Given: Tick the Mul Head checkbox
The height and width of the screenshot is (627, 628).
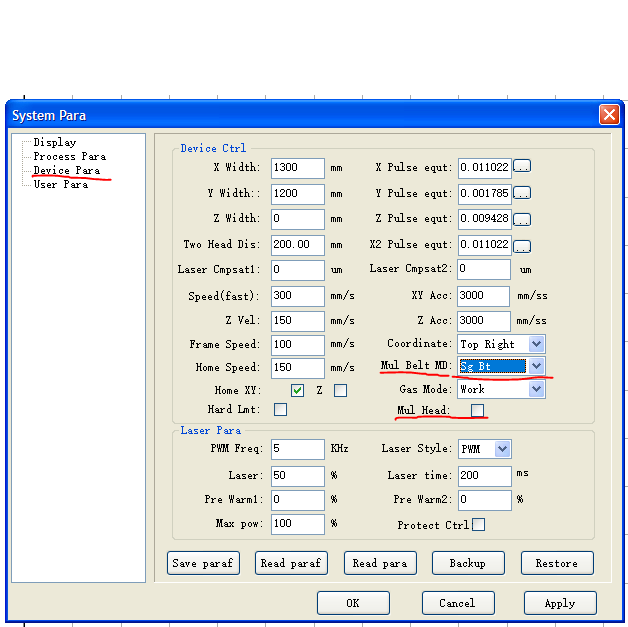Looking at the screenshot, I should point(478,410).
